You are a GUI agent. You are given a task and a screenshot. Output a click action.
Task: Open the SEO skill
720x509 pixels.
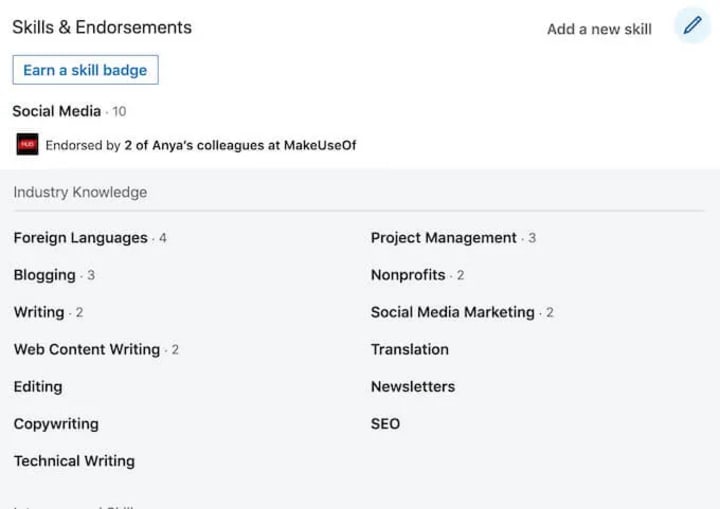coord(385,424)
